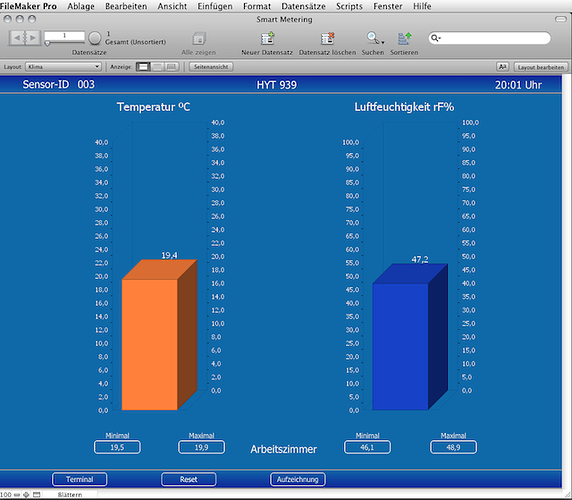Screen dimensions: 572x500
Task: Open the Scripts menu
Action: pyautogui.click(x=349, y=6)
